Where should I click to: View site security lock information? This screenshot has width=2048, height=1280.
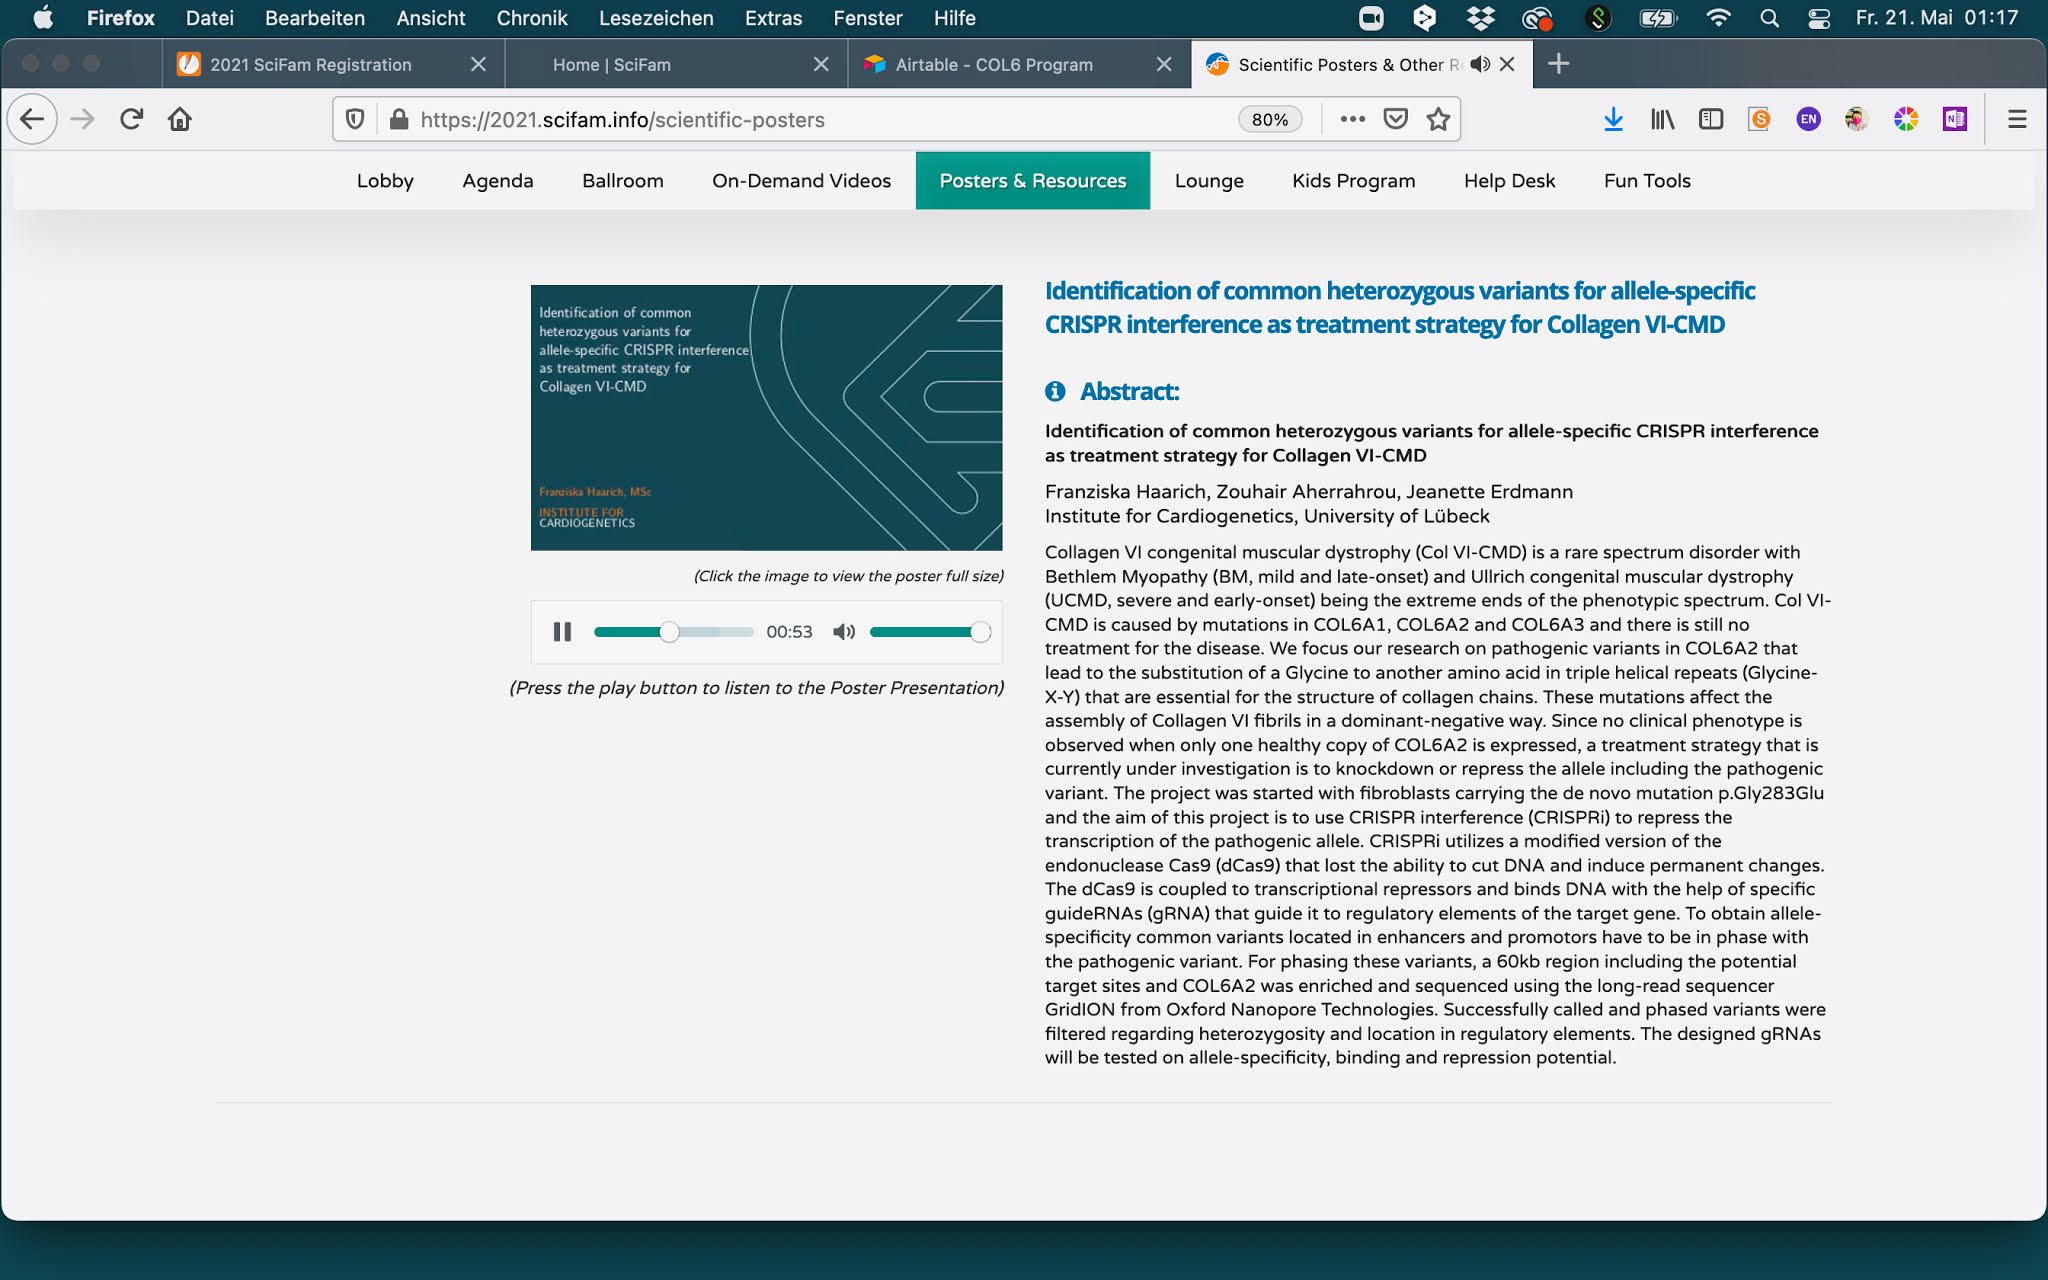coord(399,119)
